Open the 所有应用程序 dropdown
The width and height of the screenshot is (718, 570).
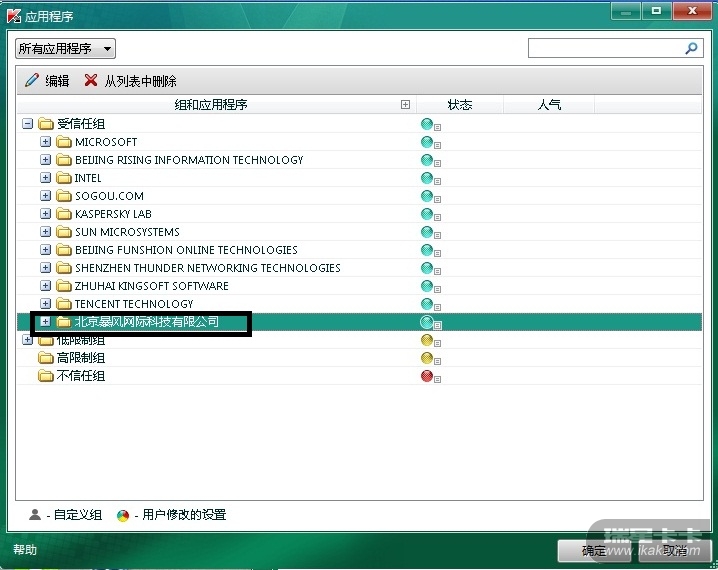(65, 49)
